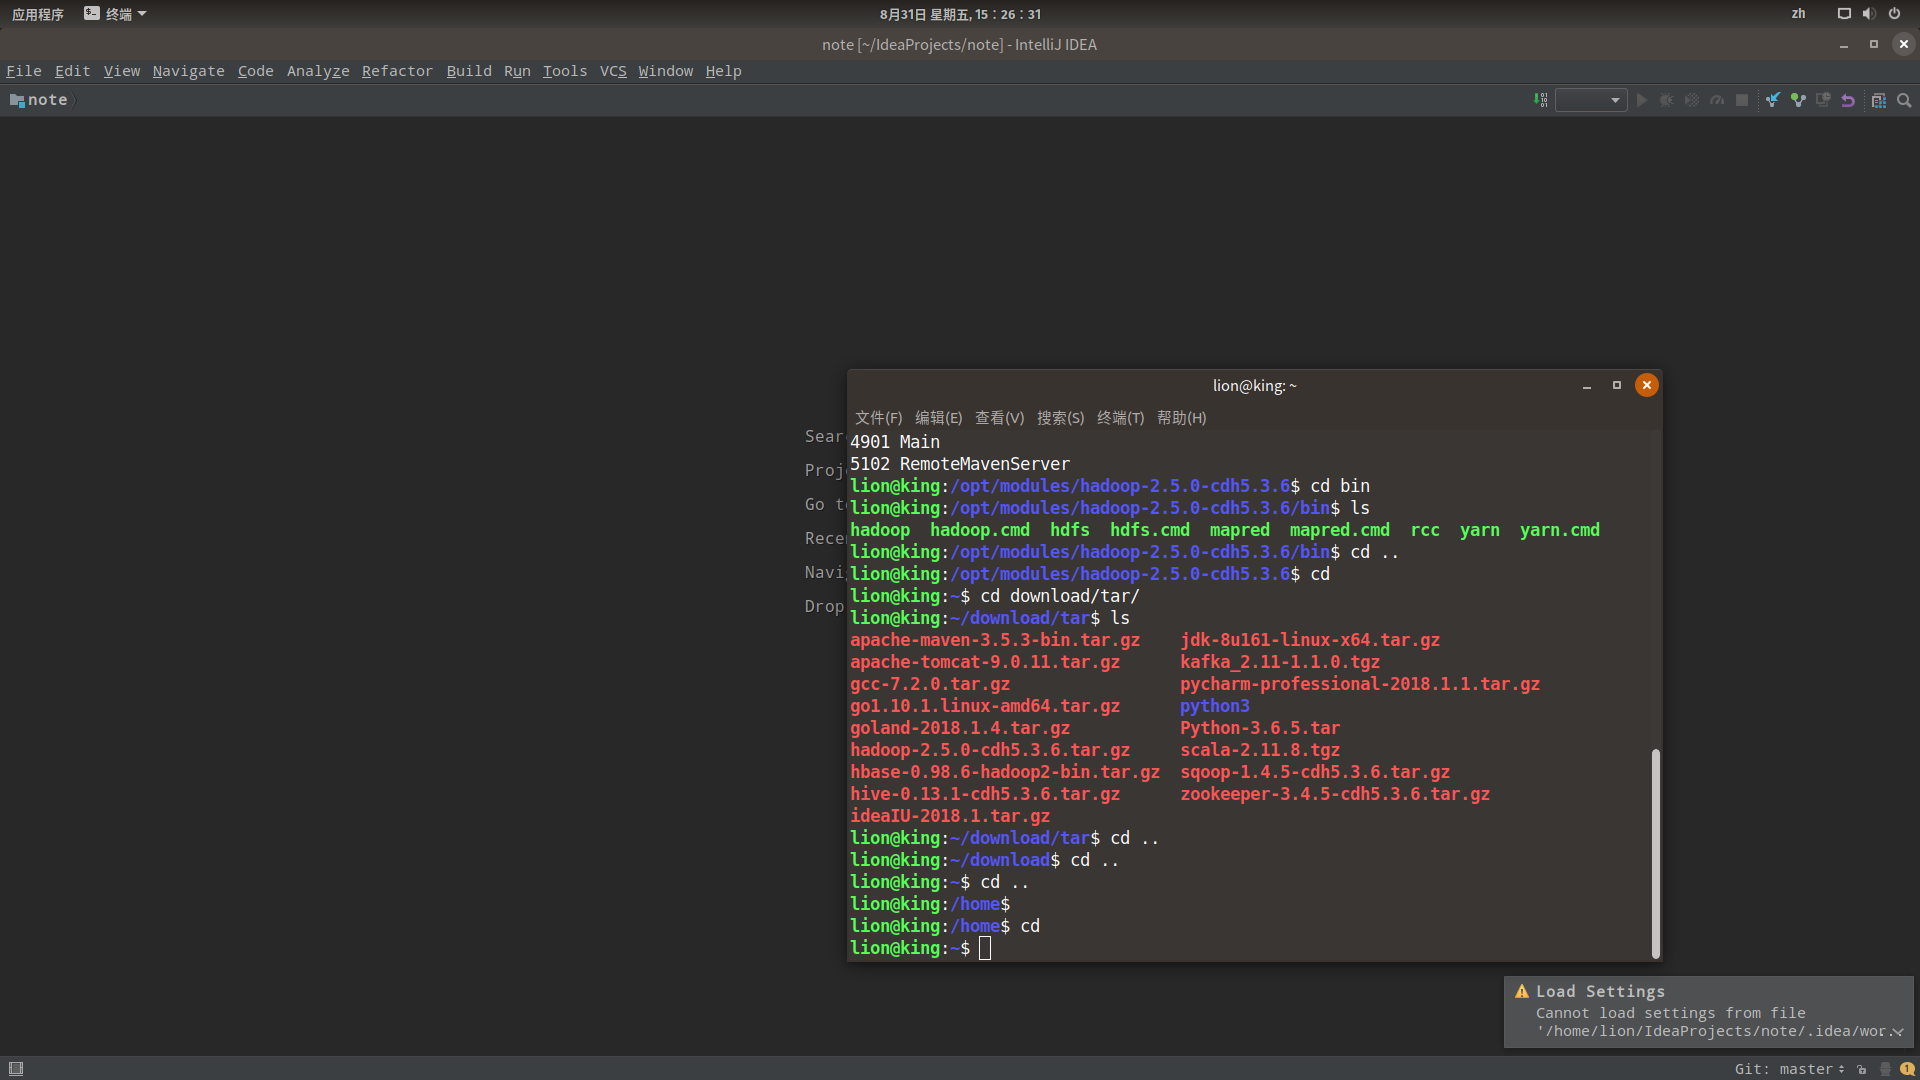Open the 应用程序 Applications menu

[38, 14]
